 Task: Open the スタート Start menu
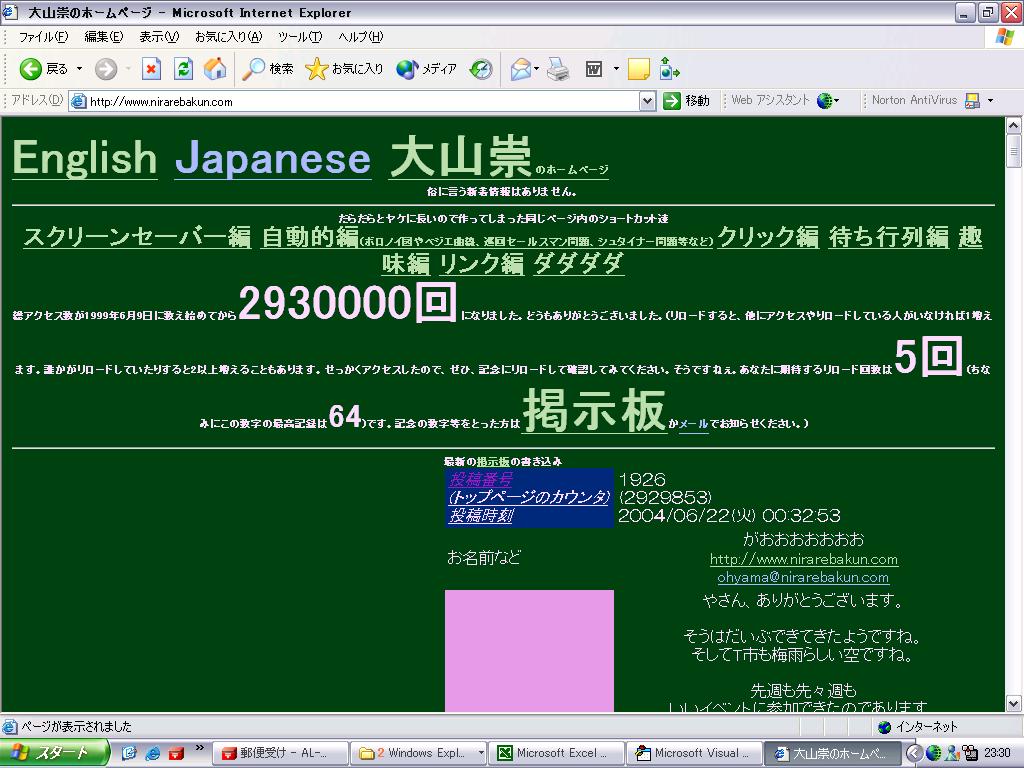[55, 753]
